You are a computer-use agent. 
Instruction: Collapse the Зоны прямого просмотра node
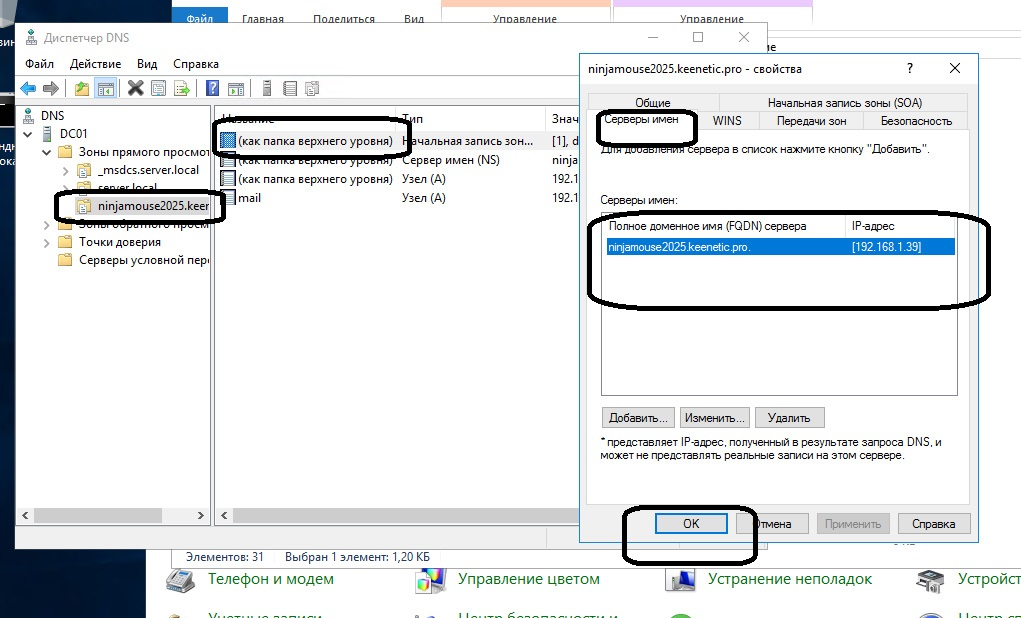pyautogui.click(x=46, y=152)
